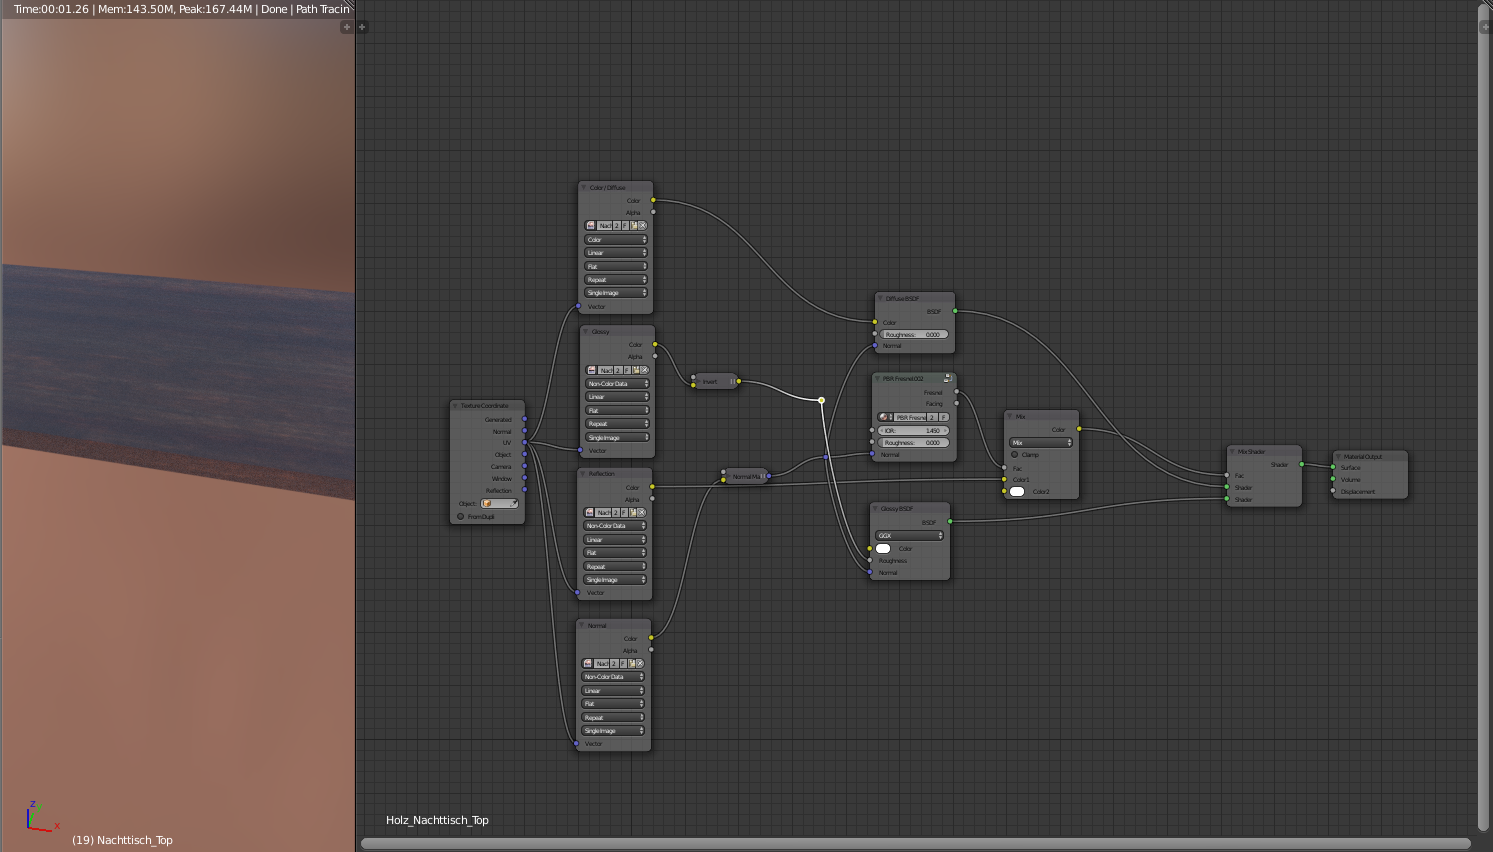Image resolution: width=1493 pixels, height=852 pixels.
Task: Click image browse icon in Color/Diffuse node
Action: click(x=590, y=225)
